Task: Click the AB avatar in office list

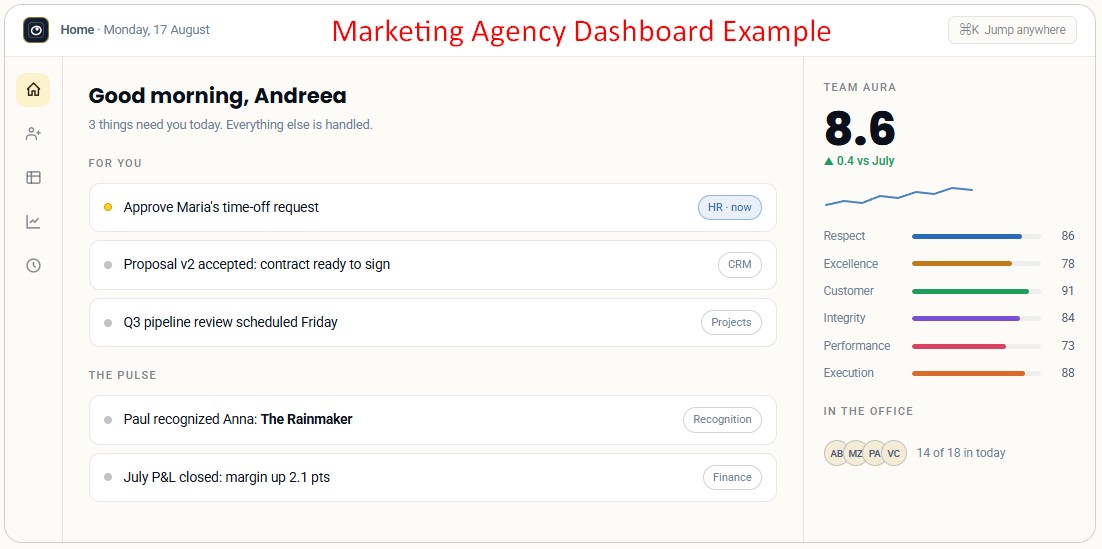Action: (836, 453)
